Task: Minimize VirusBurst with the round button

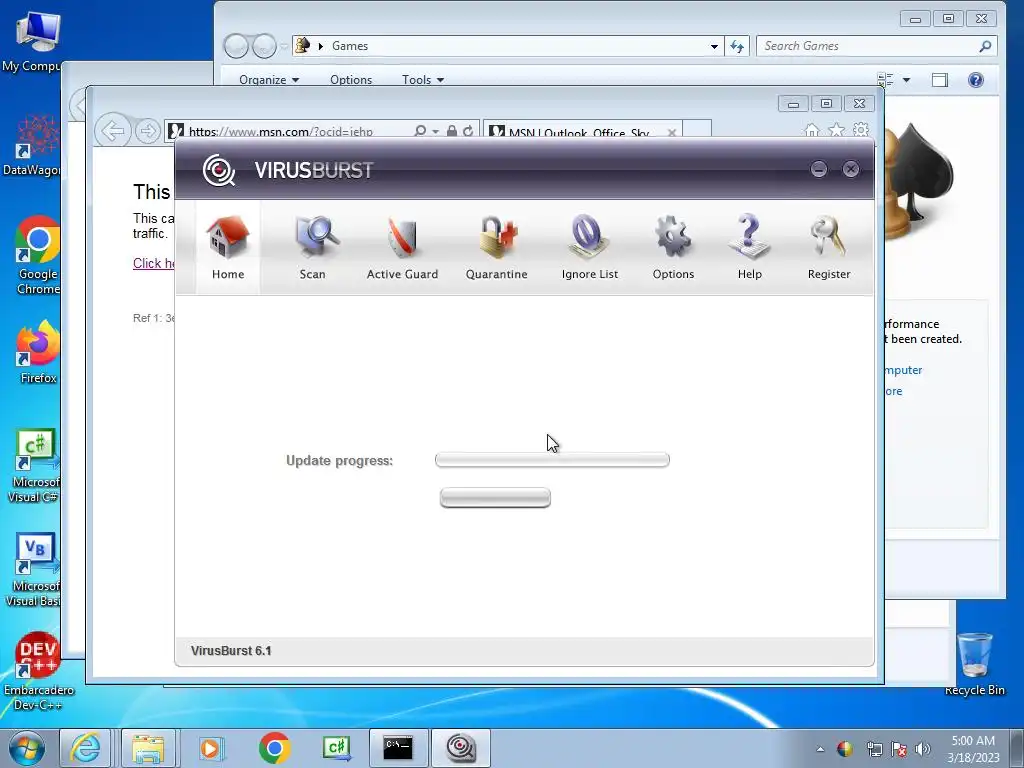Action: click(x=818, y=169)
